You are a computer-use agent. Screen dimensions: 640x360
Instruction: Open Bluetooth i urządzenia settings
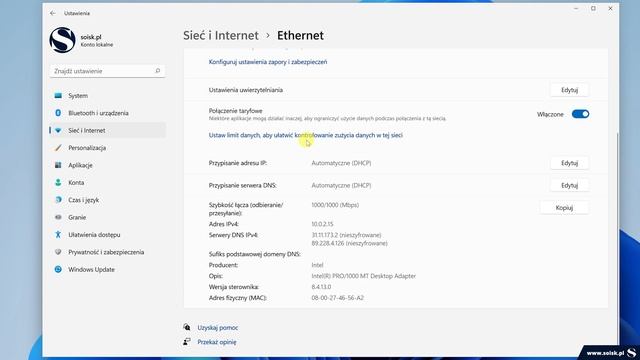pos(108,113)
